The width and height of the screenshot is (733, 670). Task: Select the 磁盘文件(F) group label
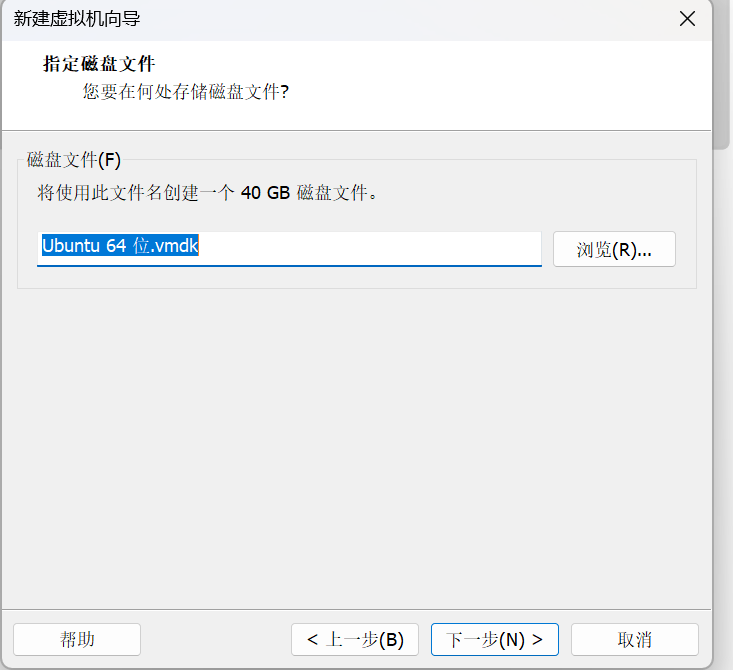[74, 160]
